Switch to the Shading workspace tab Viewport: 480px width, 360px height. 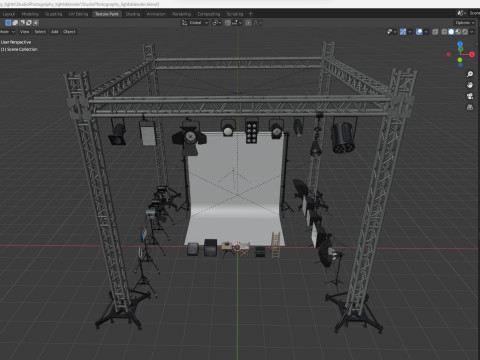pos(133,14)
